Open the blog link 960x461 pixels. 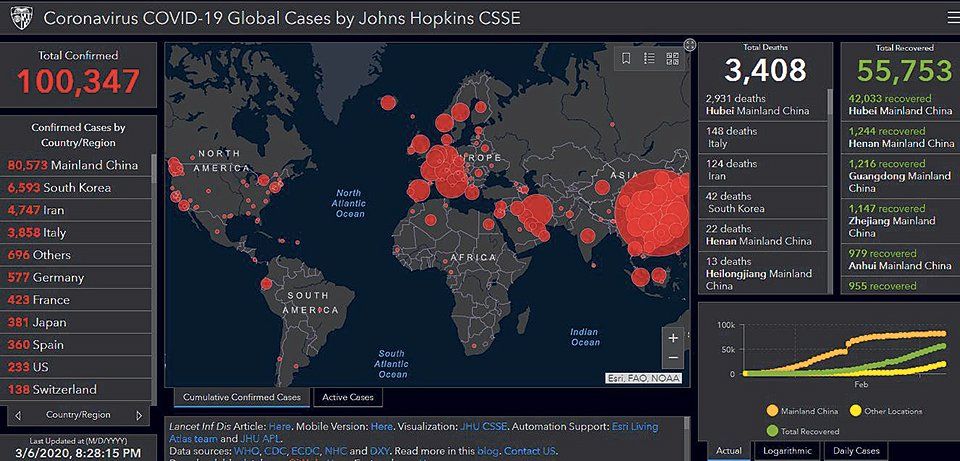pyautogui.click(x=489, y=451)
